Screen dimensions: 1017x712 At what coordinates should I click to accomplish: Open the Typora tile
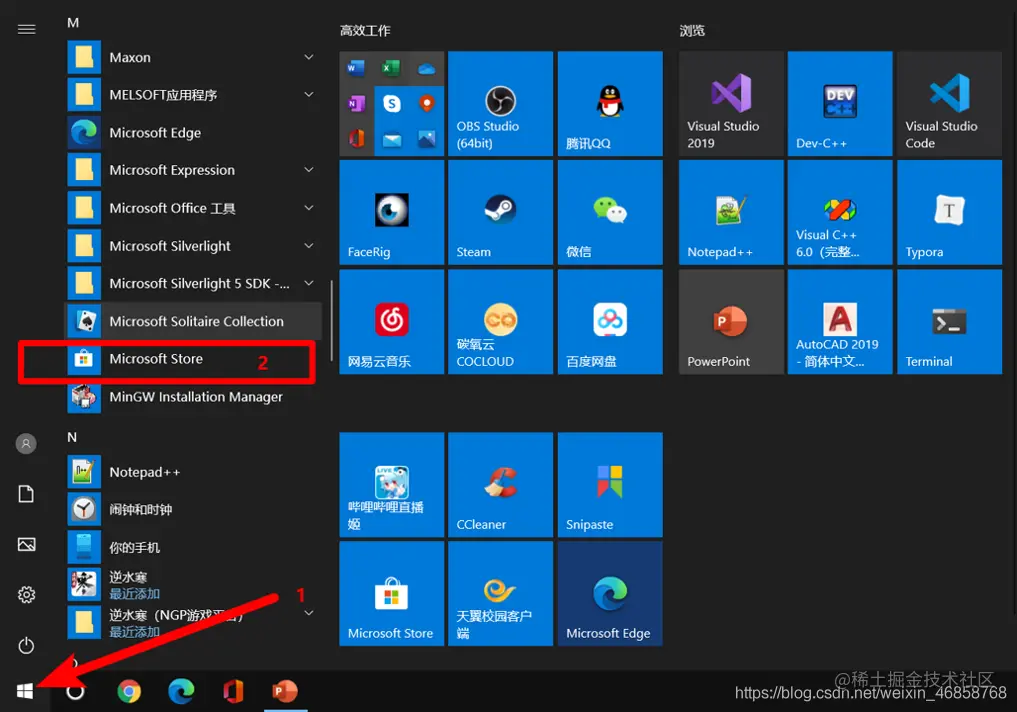coord(950,213)
